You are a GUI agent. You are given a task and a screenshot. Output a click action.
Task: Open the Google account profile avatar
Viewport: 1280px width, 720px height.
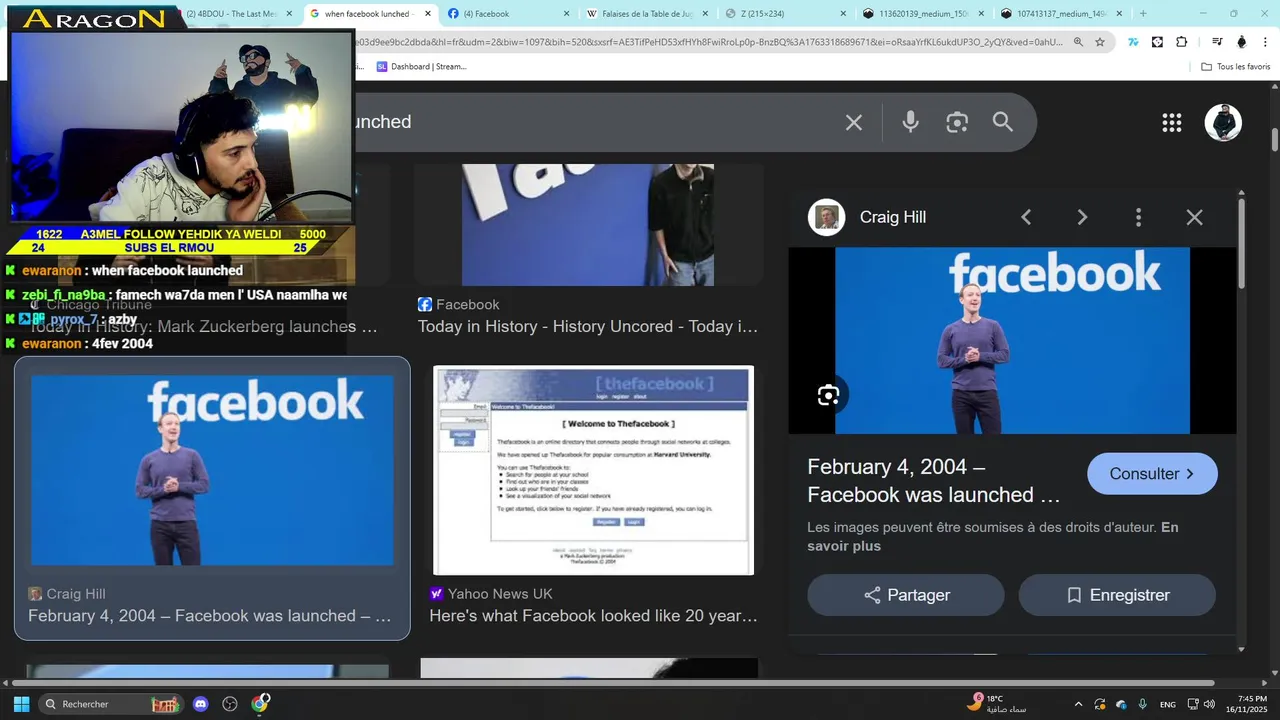(x=1223, y=123)
